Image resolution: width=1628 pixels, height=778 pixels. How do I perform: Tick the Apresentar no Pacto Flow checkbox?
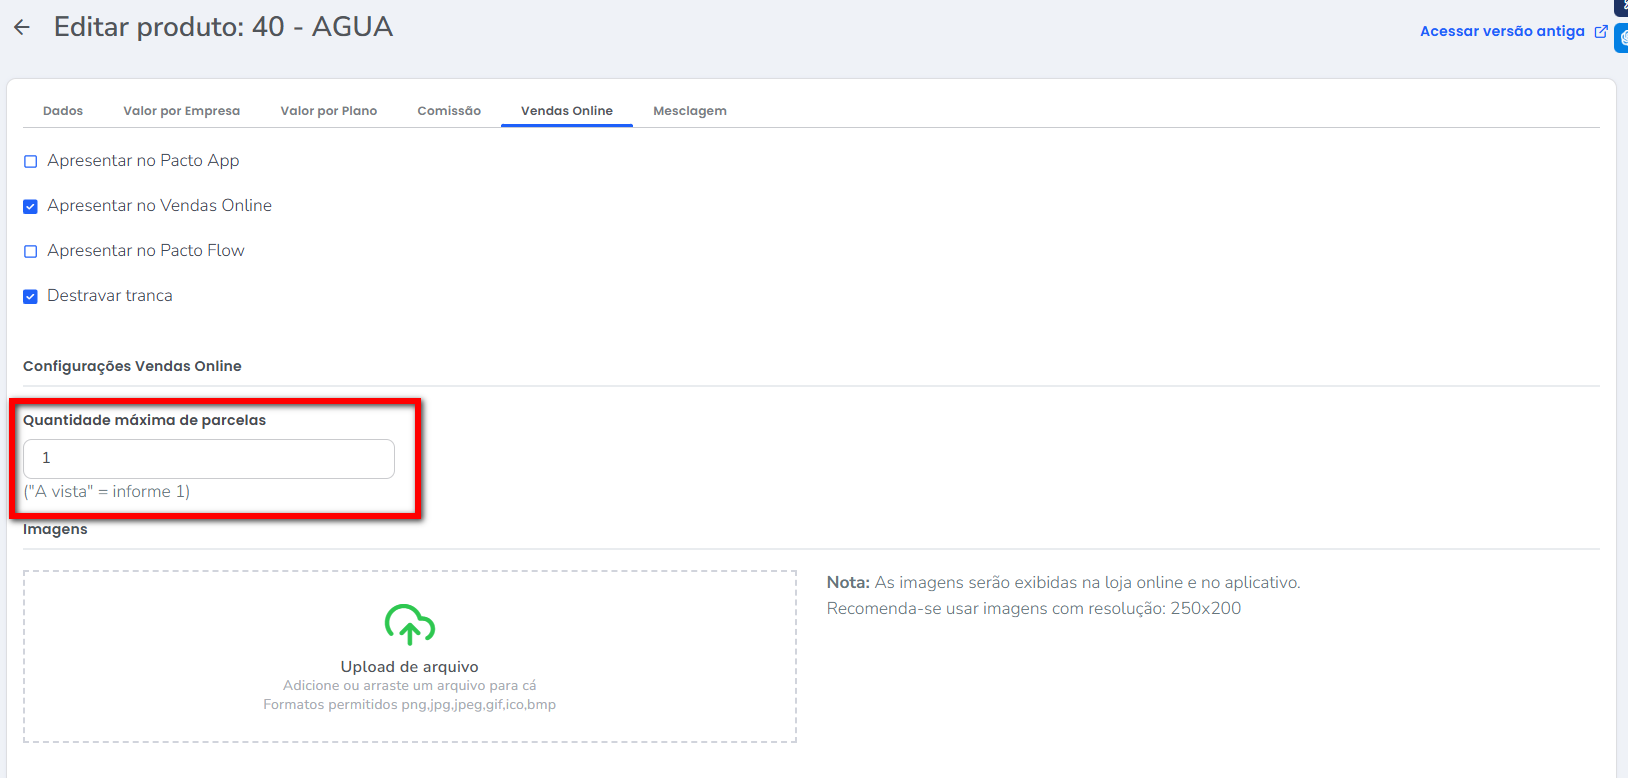31,251
